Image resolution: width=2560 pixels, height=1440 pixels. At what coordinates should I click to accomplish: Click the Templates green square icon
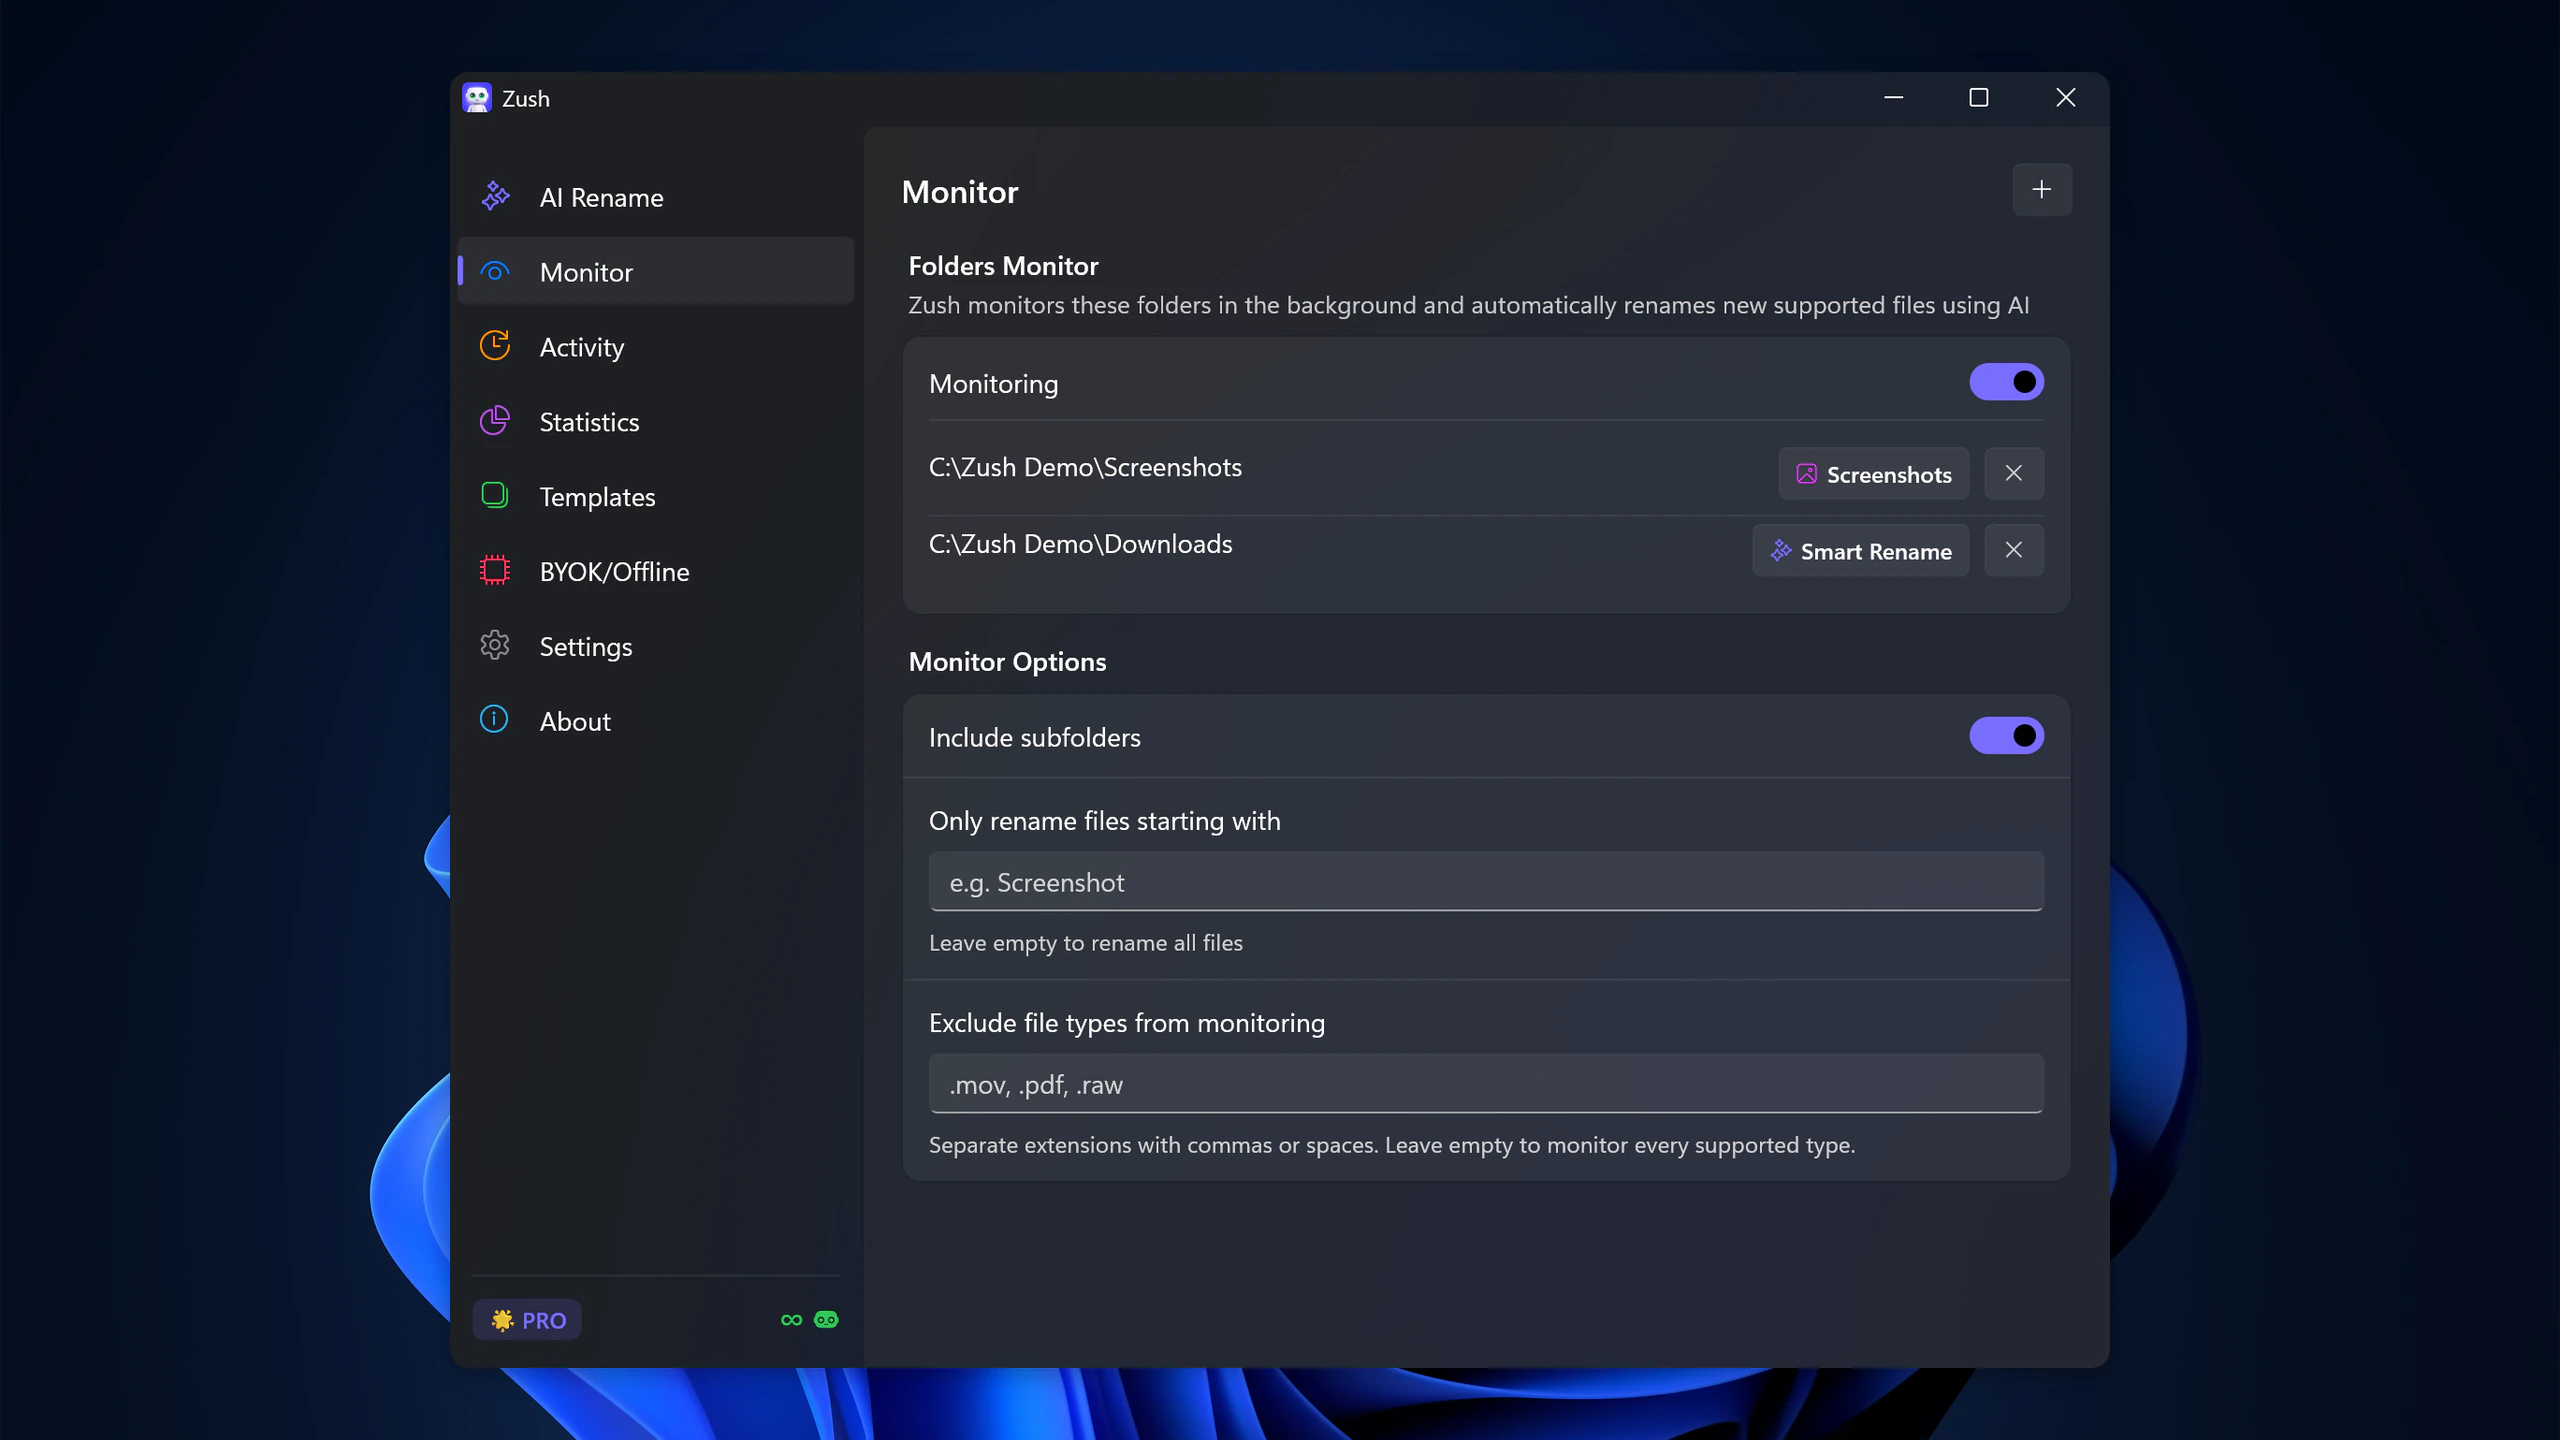pos(495,496)
